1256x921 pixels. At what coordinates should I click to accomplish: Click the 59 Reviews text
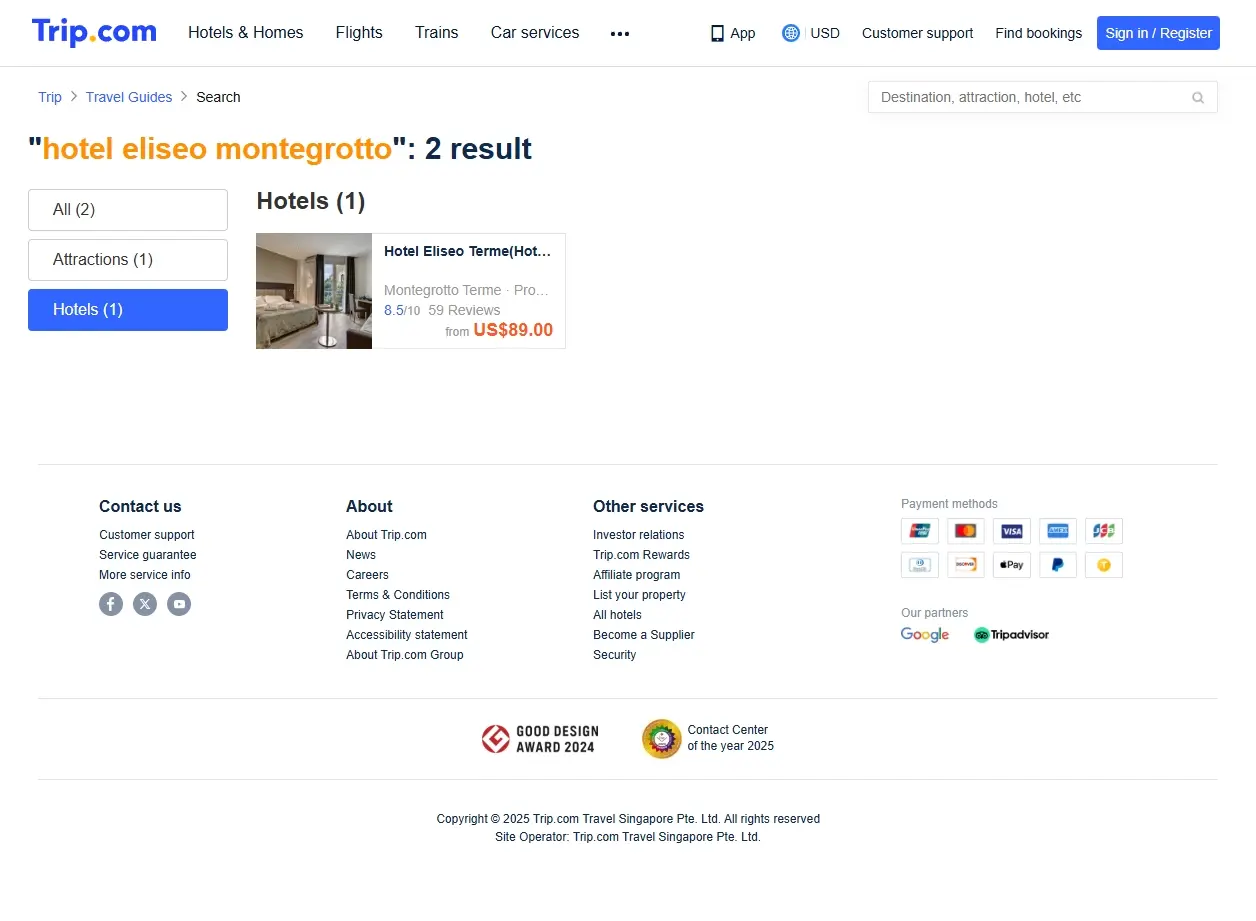pos(464,310)
